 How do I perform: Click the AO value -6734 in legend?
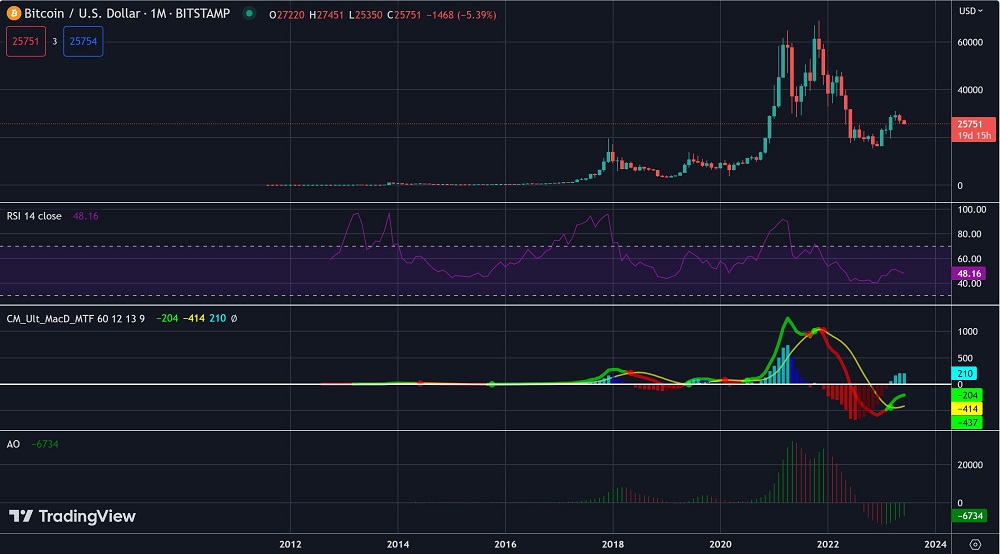click(x=45, y=444)
